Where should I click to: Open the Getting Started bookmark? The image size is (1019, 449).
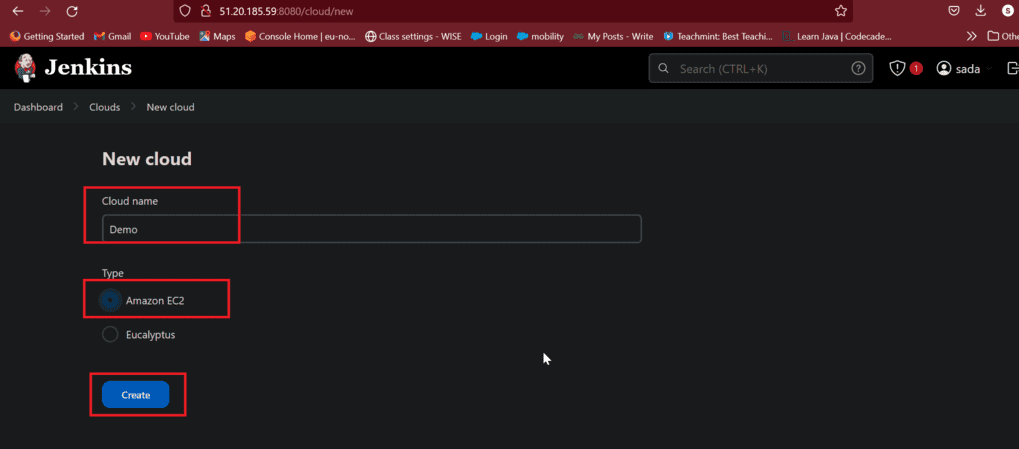(x=47, y=36)
